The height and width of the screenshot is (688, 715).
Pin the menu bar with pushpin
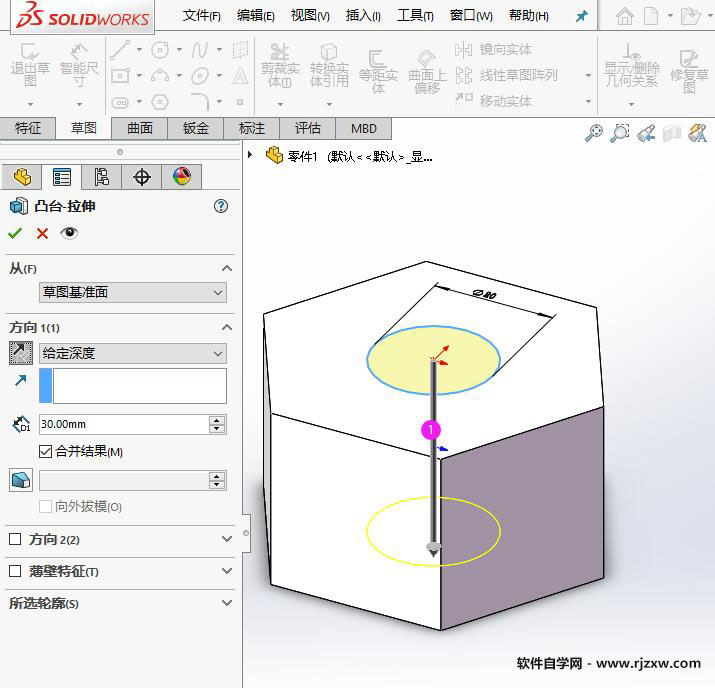581,17
